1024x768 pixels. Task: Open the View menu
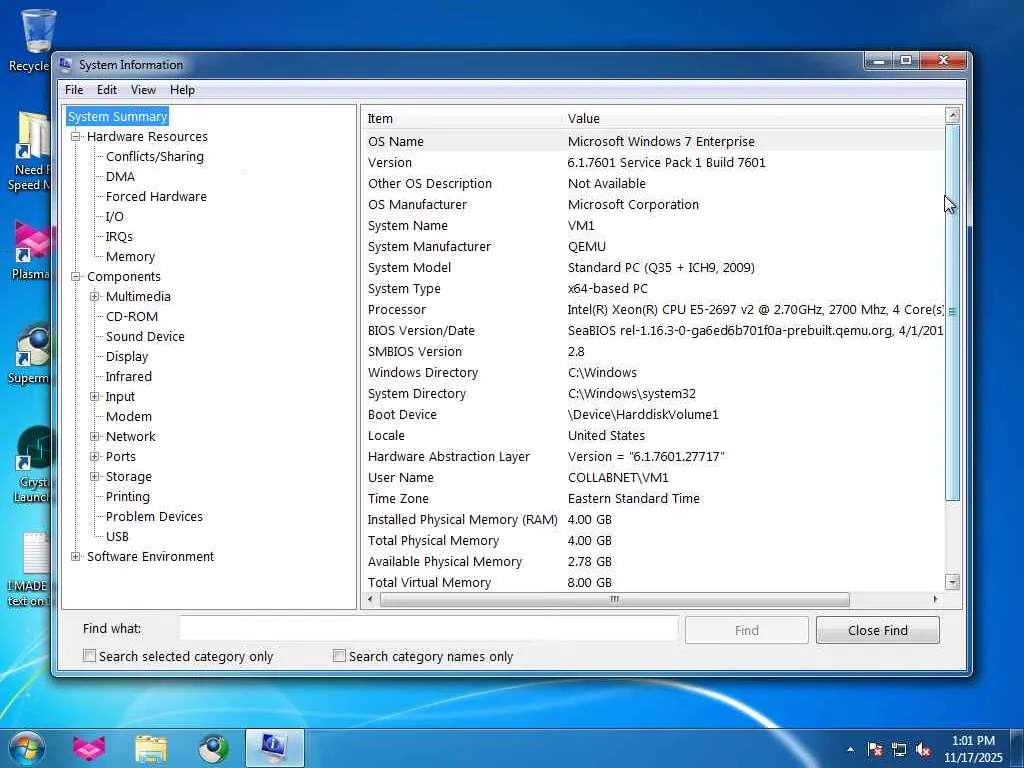point(143,90)
